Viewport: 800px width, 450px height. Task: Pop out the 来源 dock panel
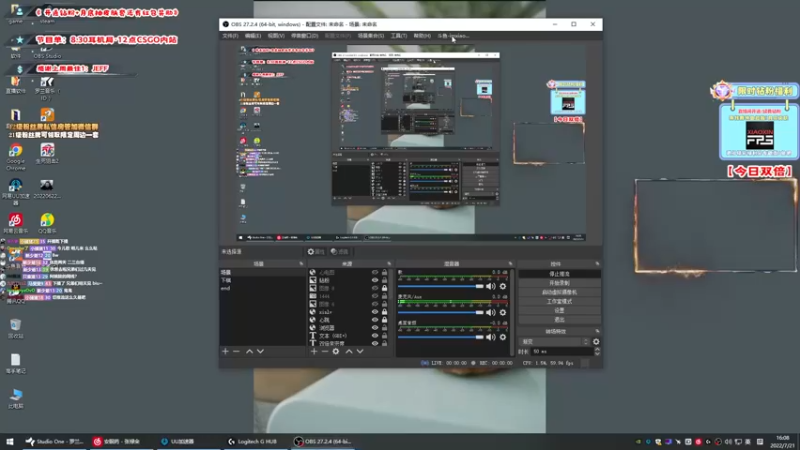click(x=389, y=264)
